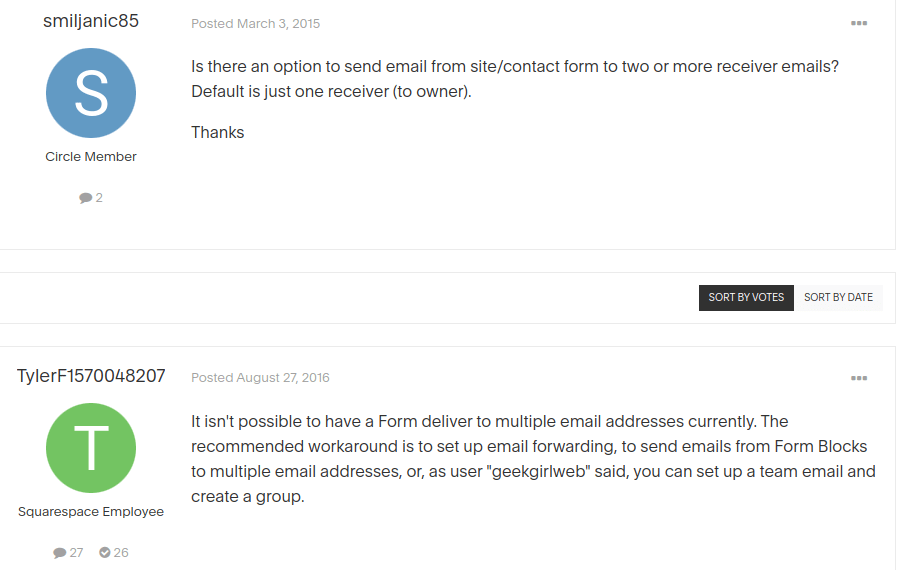Expand the ellipsis menu on TylerF's reply
The height and width of the screenshot is (570, 898).
tap(858, 378)
